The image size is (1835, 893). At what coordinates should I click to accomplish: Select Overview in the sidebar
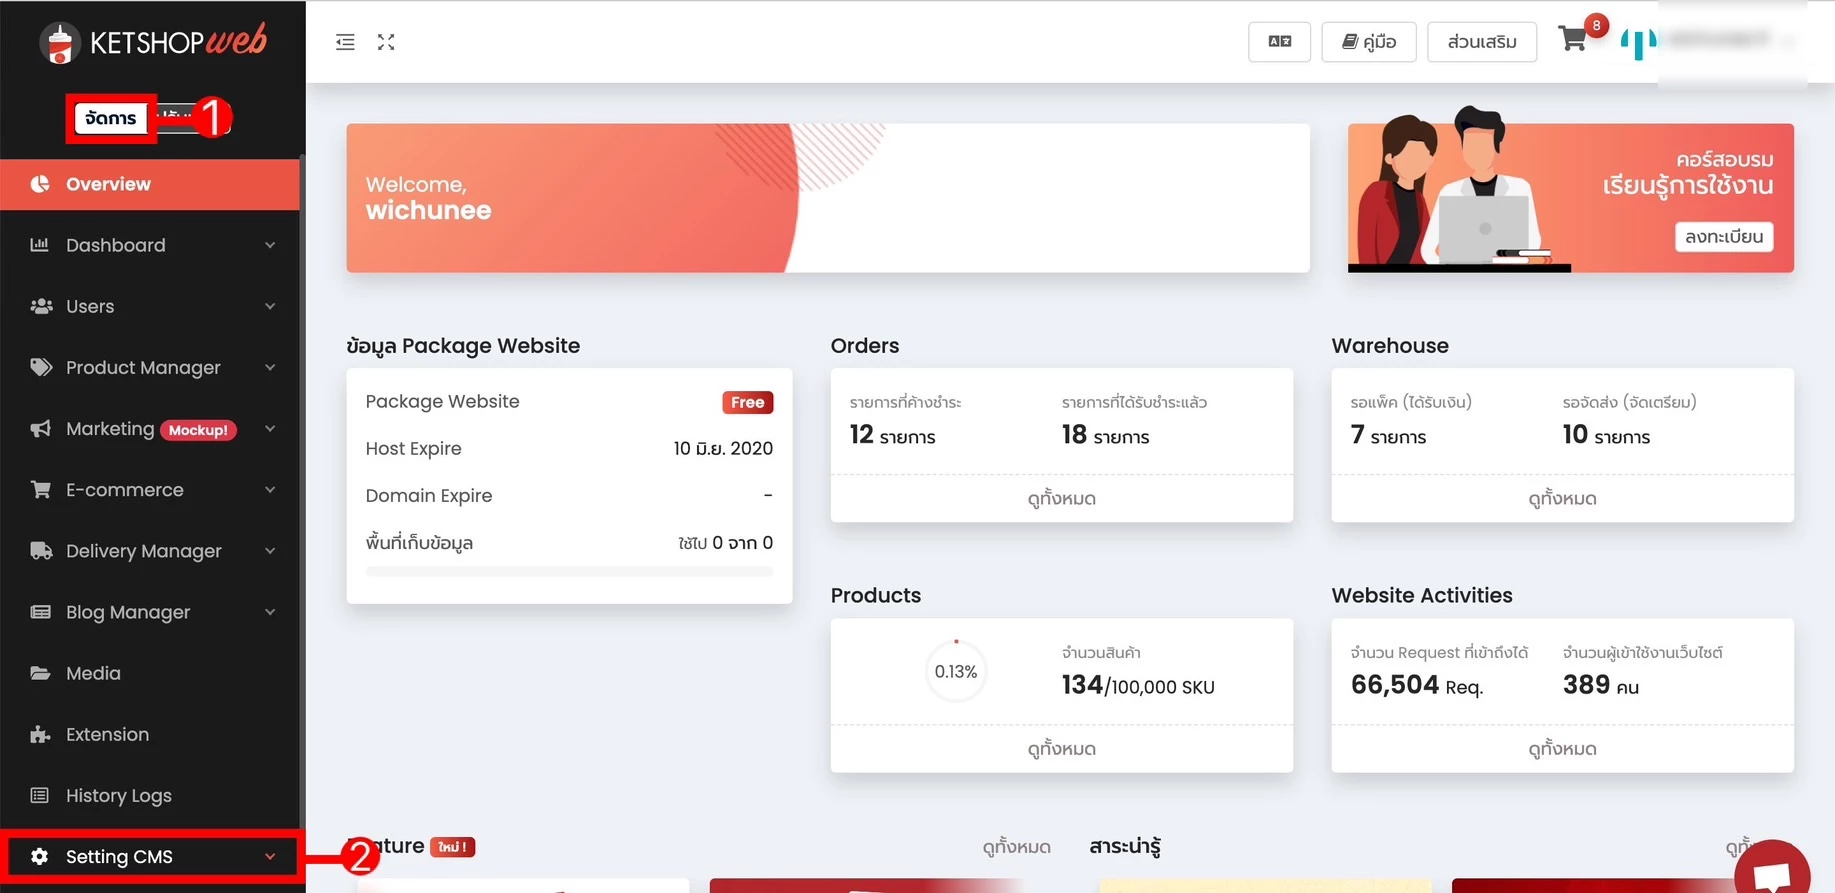pyautogui.click(x=108, y=184)
